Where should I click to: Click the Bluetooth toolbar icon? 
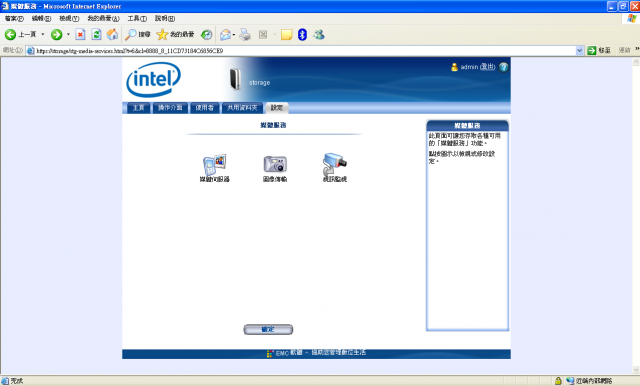302,35
